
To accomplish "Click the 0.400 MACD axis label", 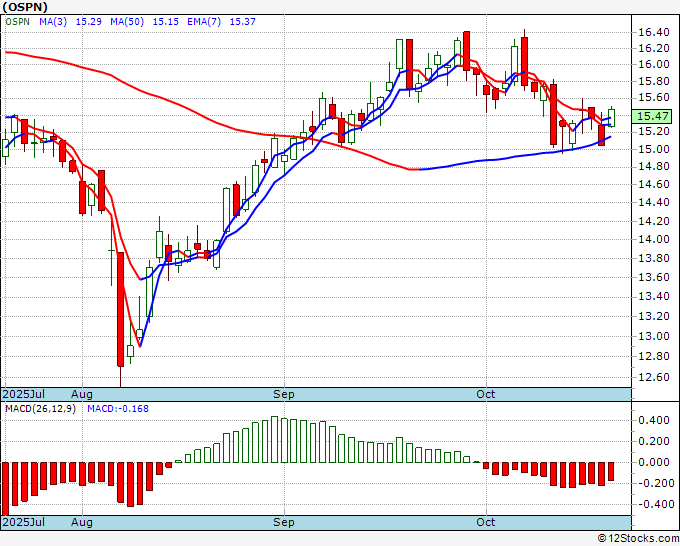I will pyautogui.click(x=656, y=420).
